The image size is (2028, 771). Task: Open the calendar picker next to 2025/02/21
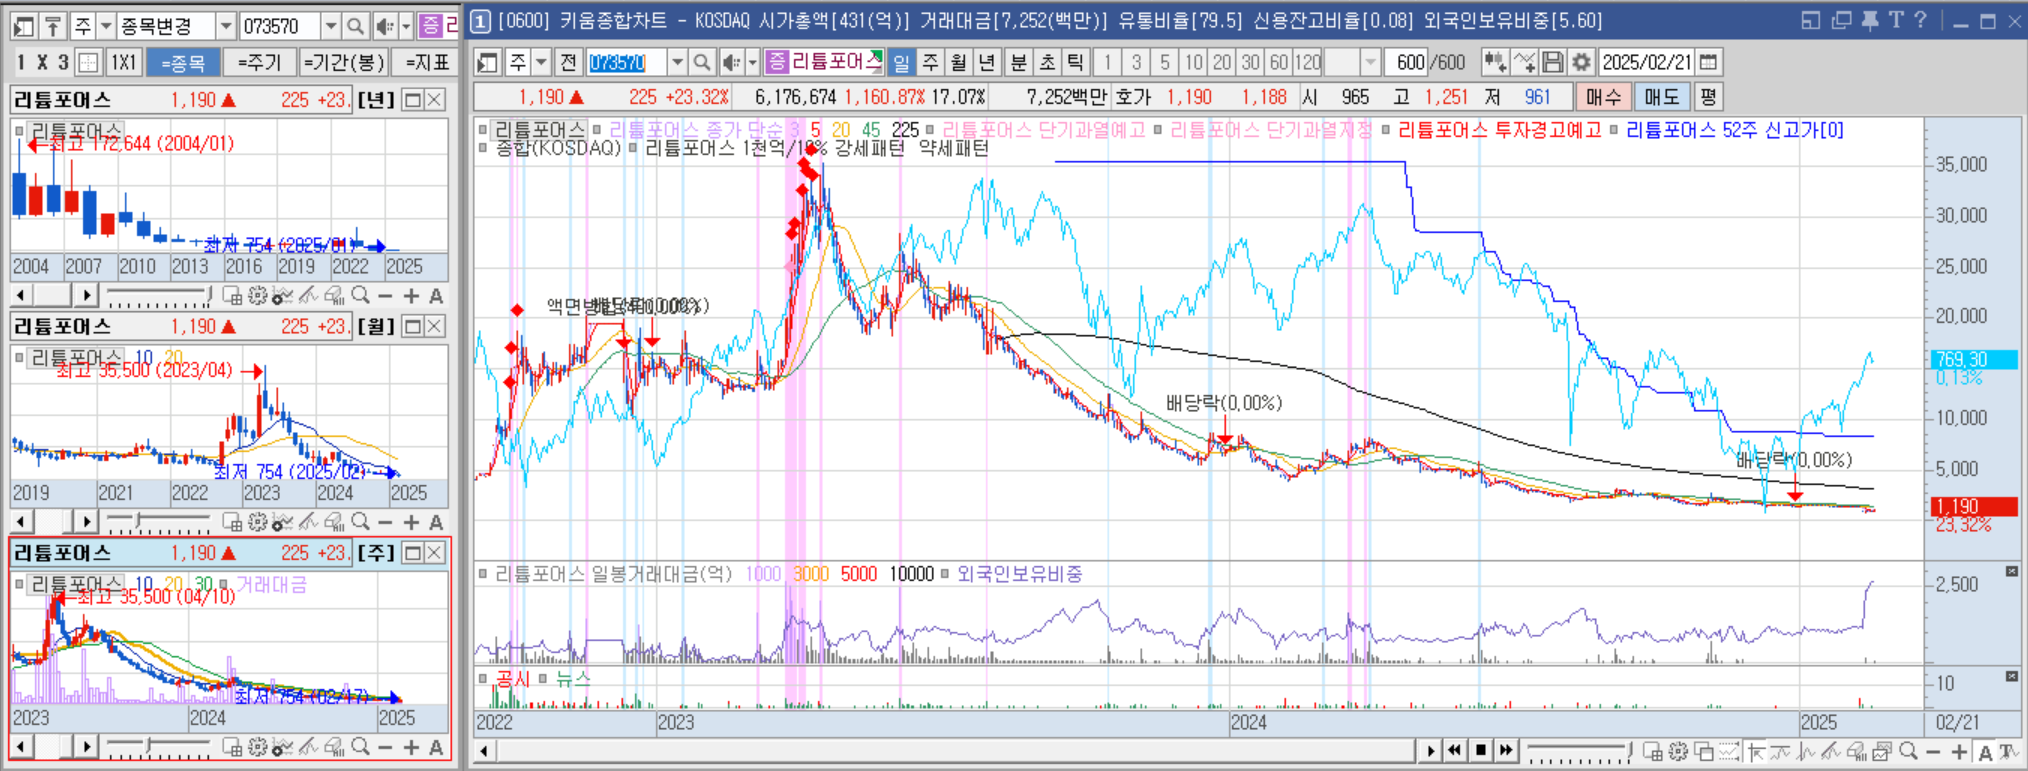coord(1709,62)
